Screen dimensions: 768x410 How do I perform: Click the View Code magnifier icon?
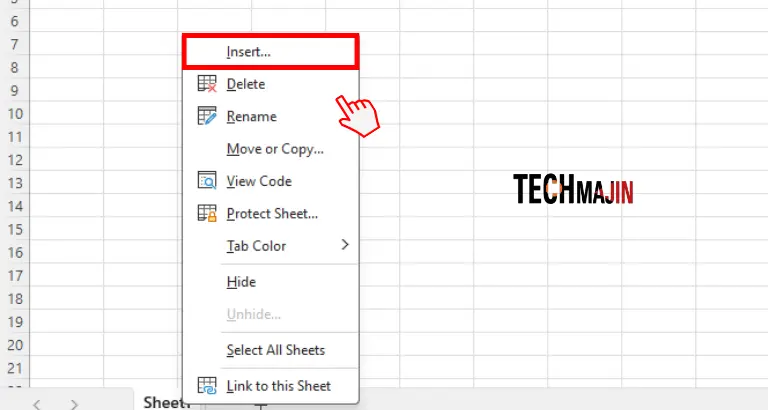[x=207, y=181]
